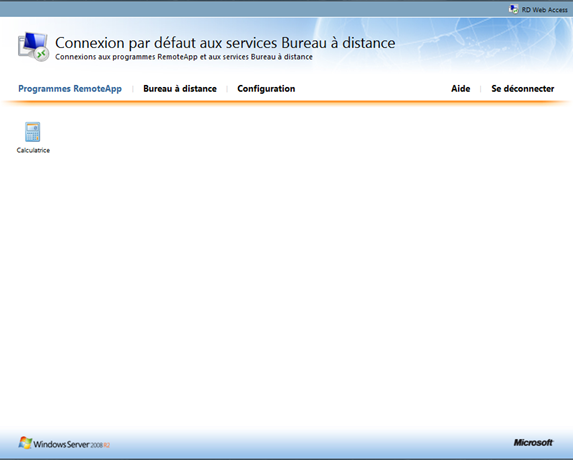
Task: Click the RD Web Access text label
Action: pos(544,10)
